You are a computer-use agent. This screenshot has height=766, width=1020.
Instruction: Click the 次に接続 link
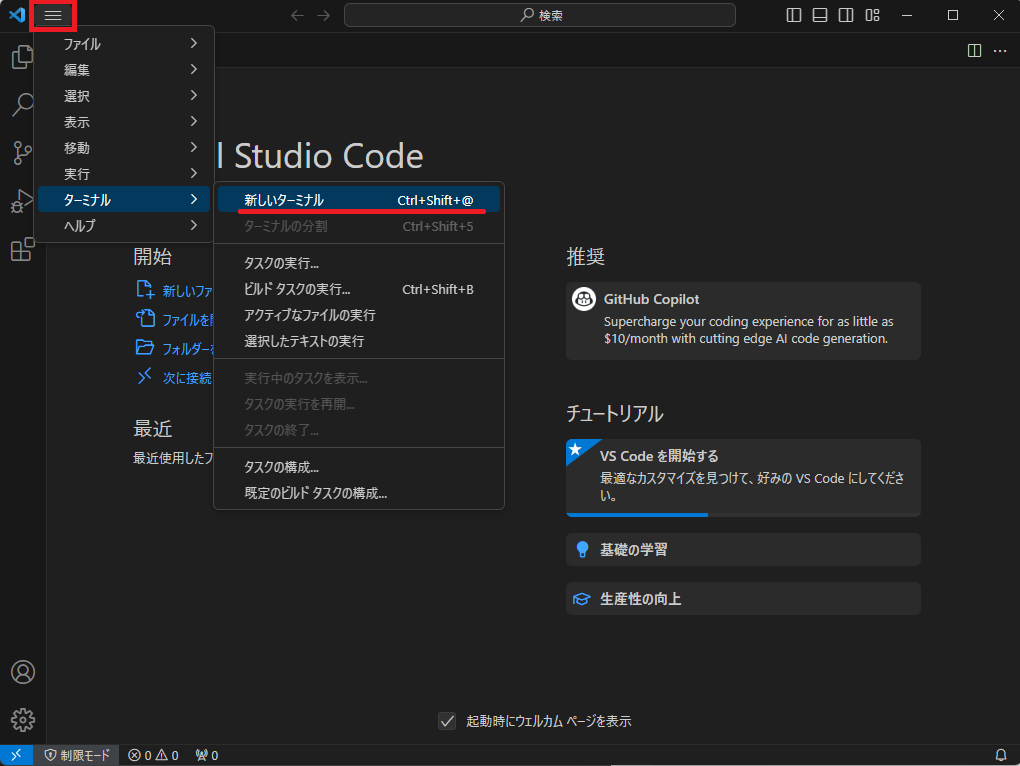pyautogui.click(x=187, y=378)
